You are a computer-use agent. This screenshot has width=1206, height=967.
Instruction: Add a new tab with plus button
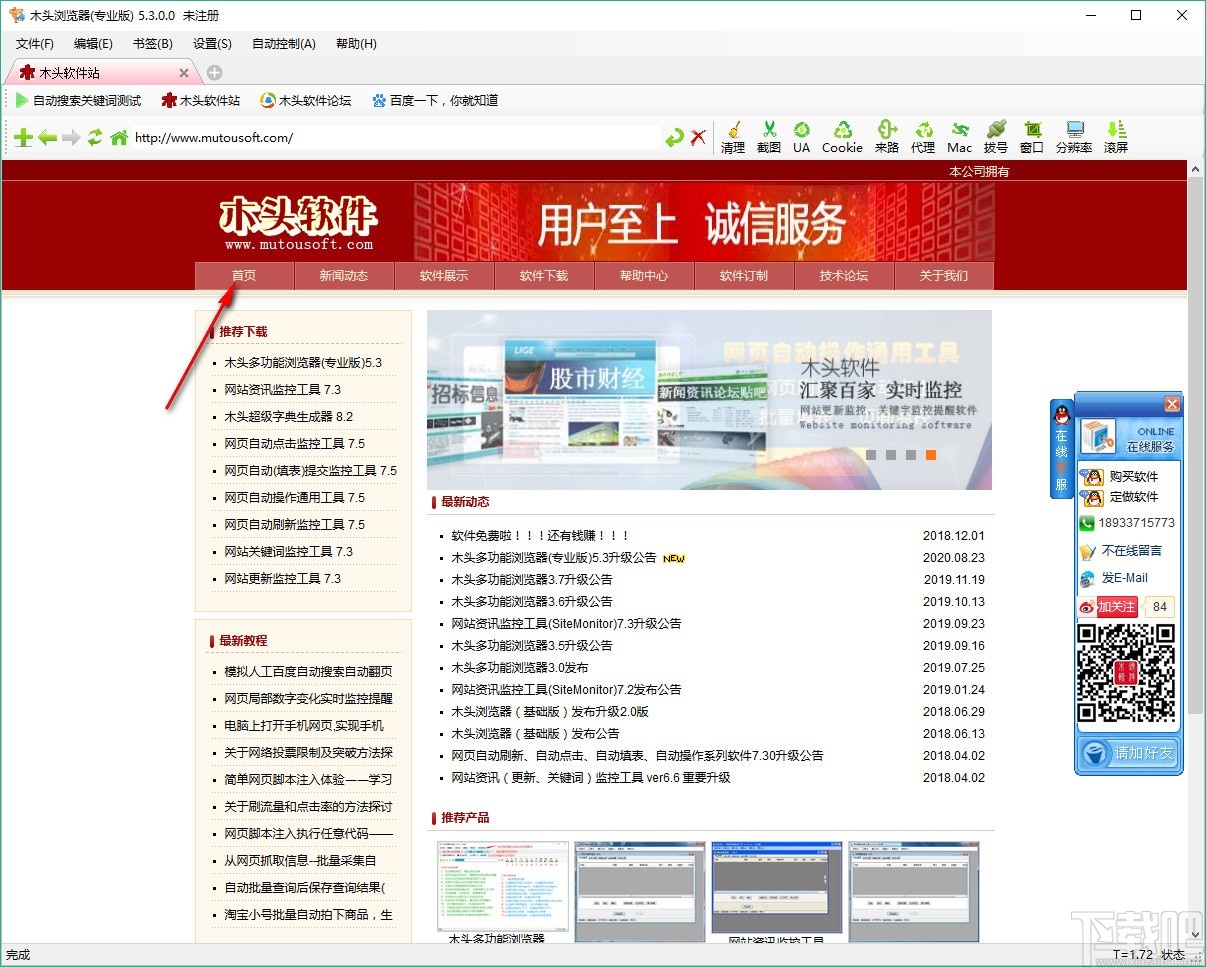tap(214, 73)
